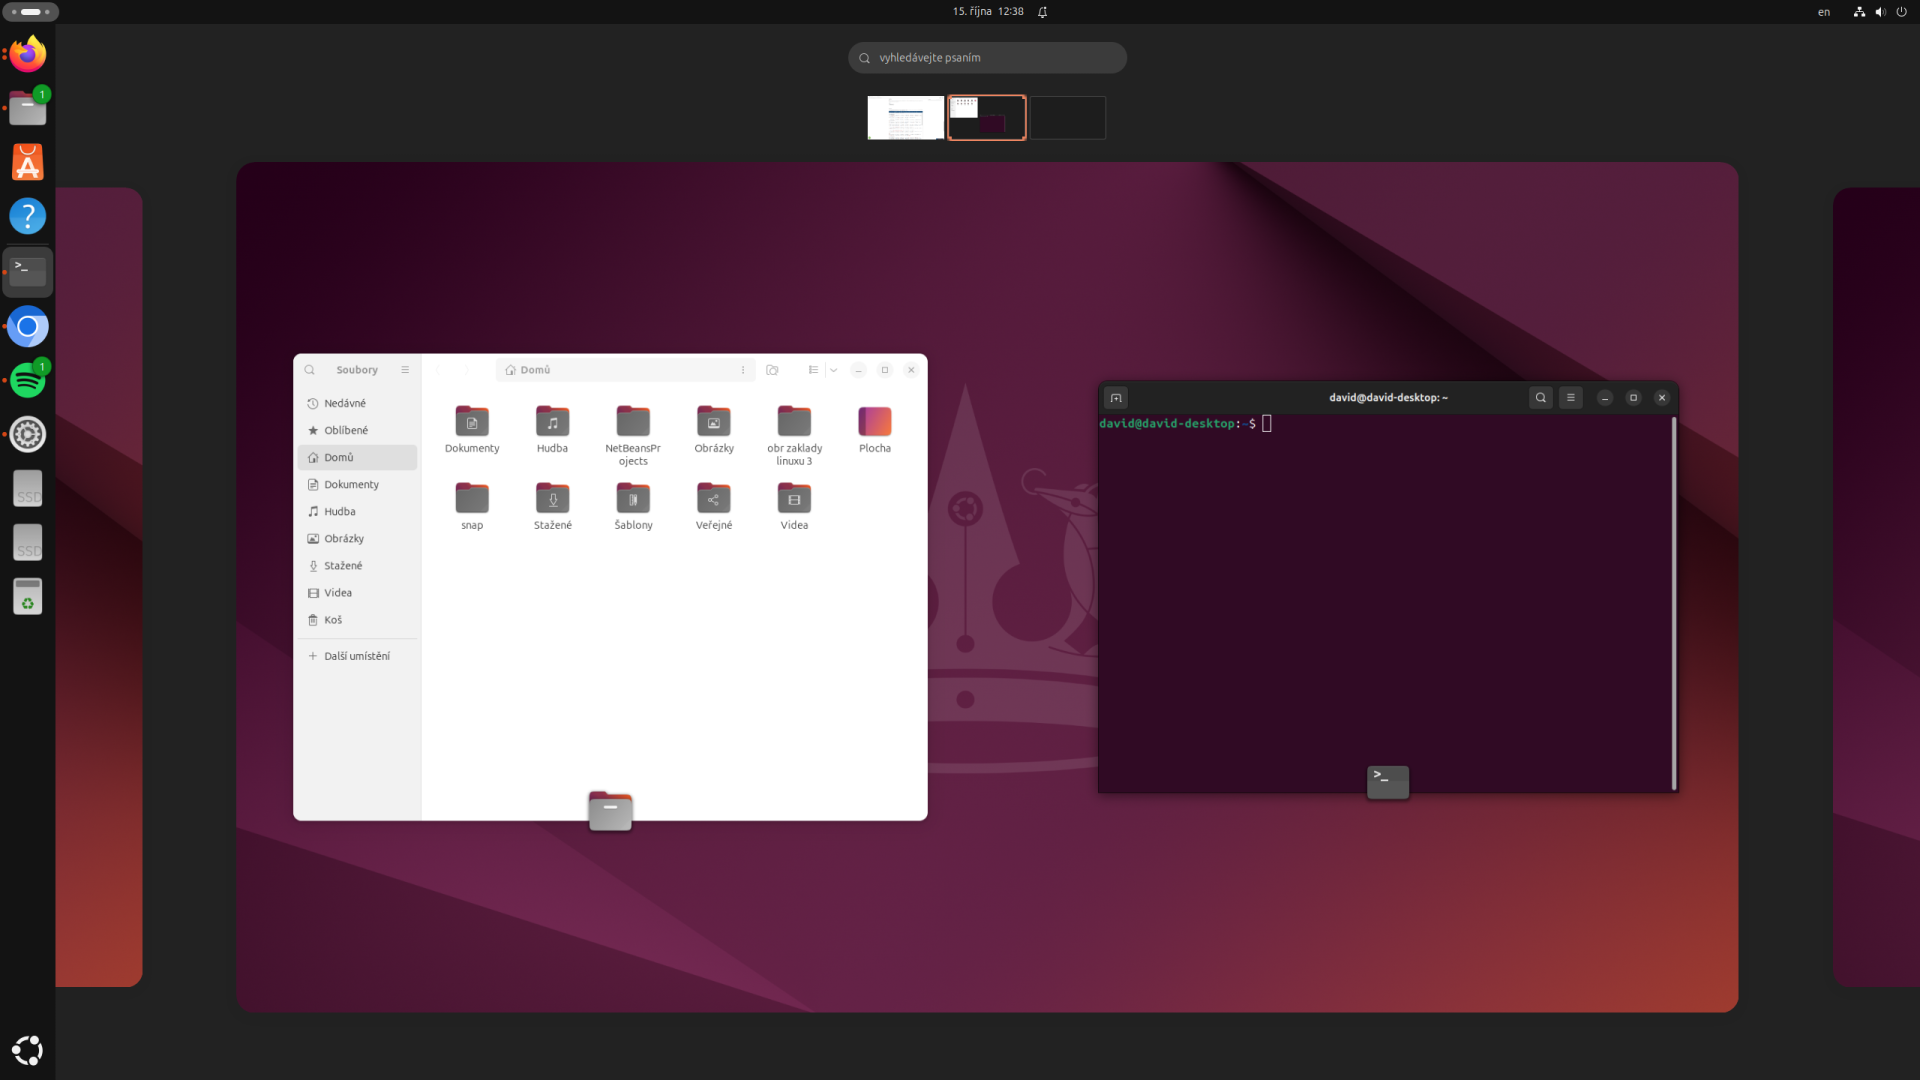The height and width of the screenshot is (1080, 1920).
Task: Open Spotify from the dock
Action: point(27,380)
